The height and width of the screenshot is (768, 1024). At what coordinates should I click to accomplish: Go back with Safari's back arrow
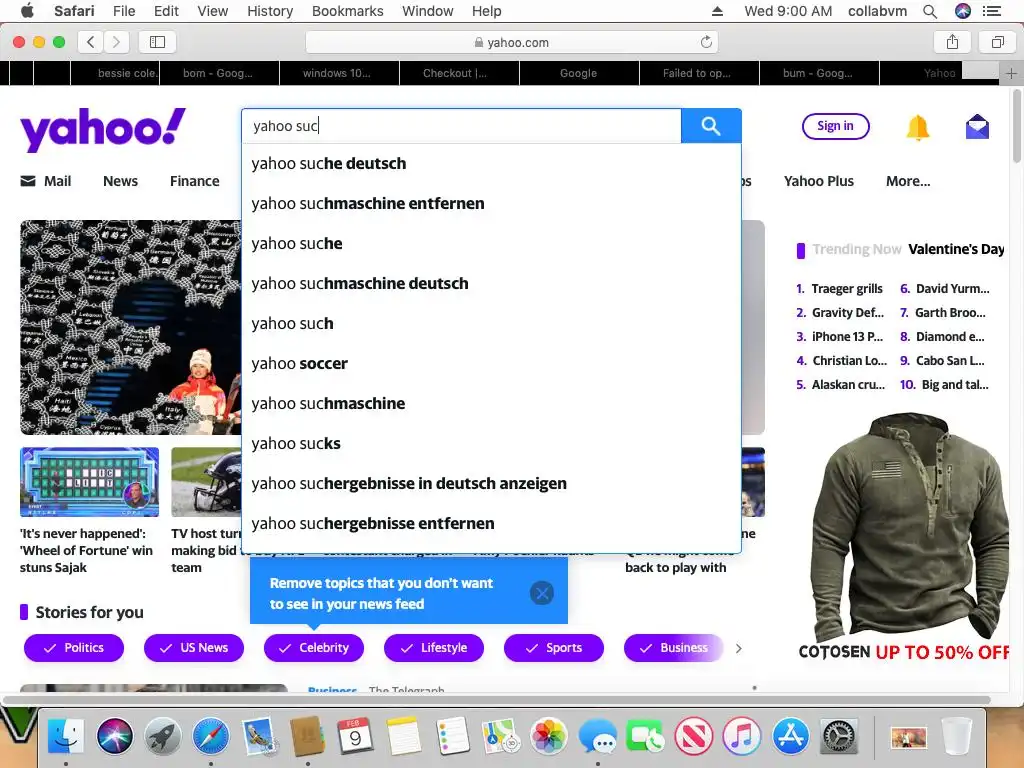(x=91, y=42)
